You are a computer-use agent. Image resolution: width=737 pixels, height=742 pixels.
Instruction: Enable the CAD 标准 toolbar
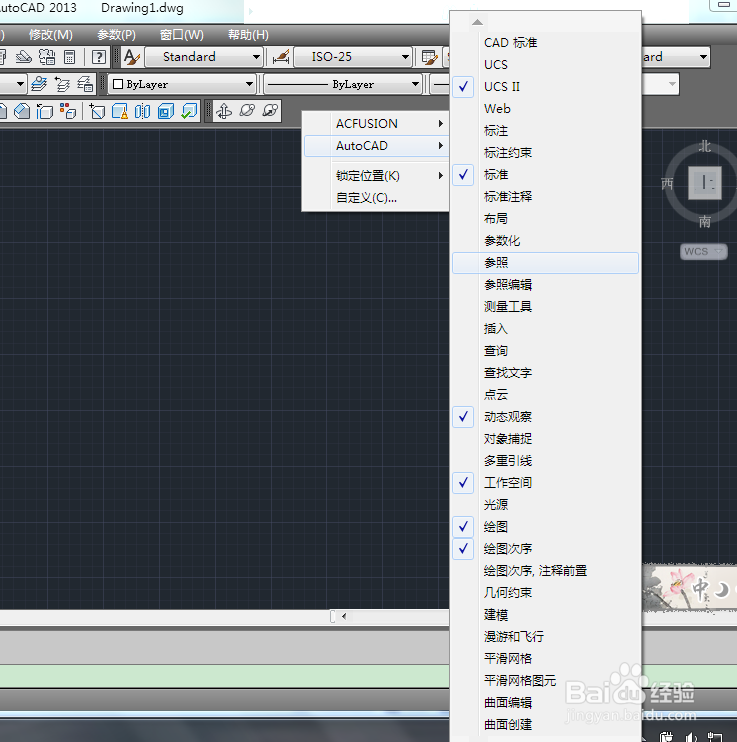[545, 43]
